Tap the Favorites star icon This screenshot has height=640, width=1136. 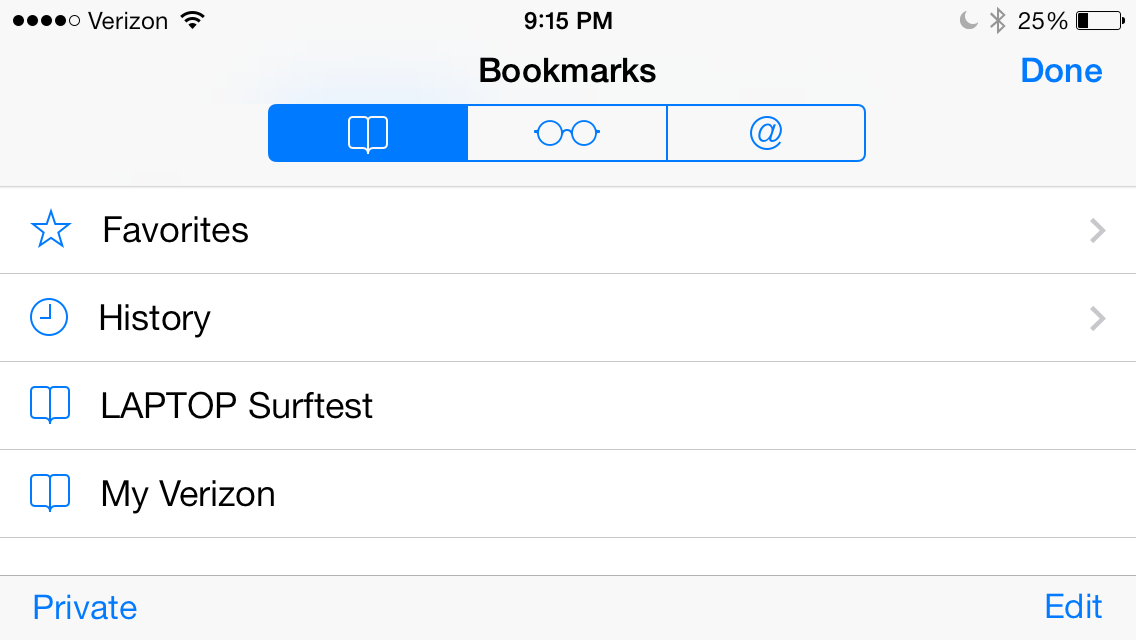(50, 230)
